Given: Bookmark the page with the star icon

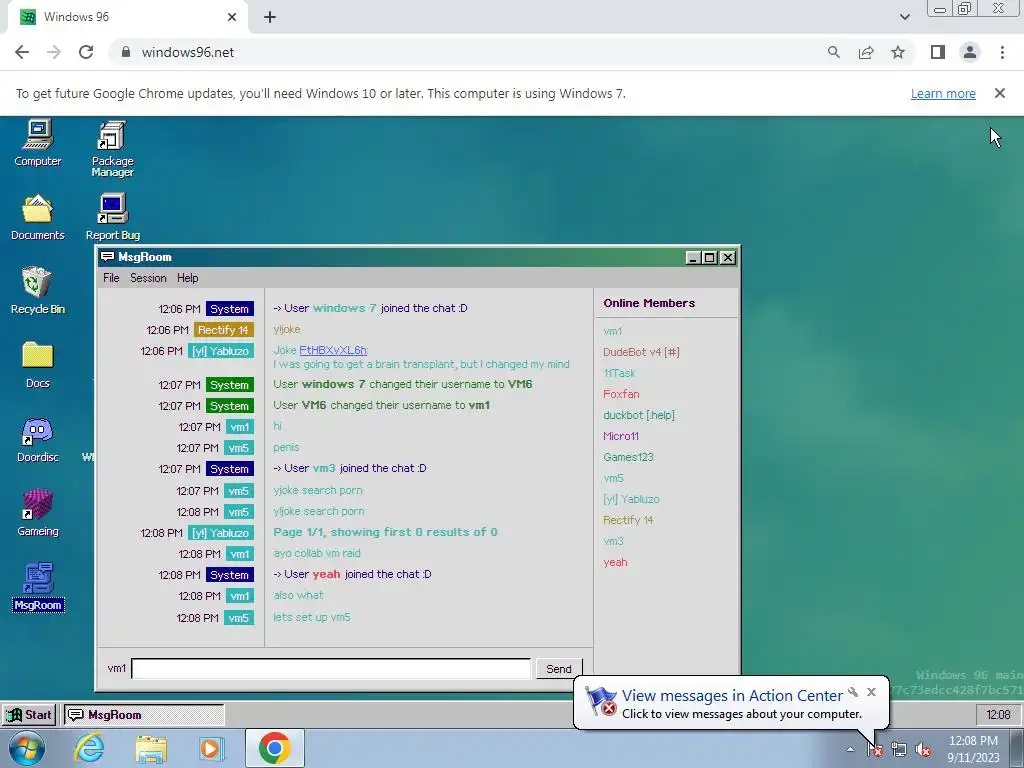Looking at the screenshot, I should [x=898, y=52].
